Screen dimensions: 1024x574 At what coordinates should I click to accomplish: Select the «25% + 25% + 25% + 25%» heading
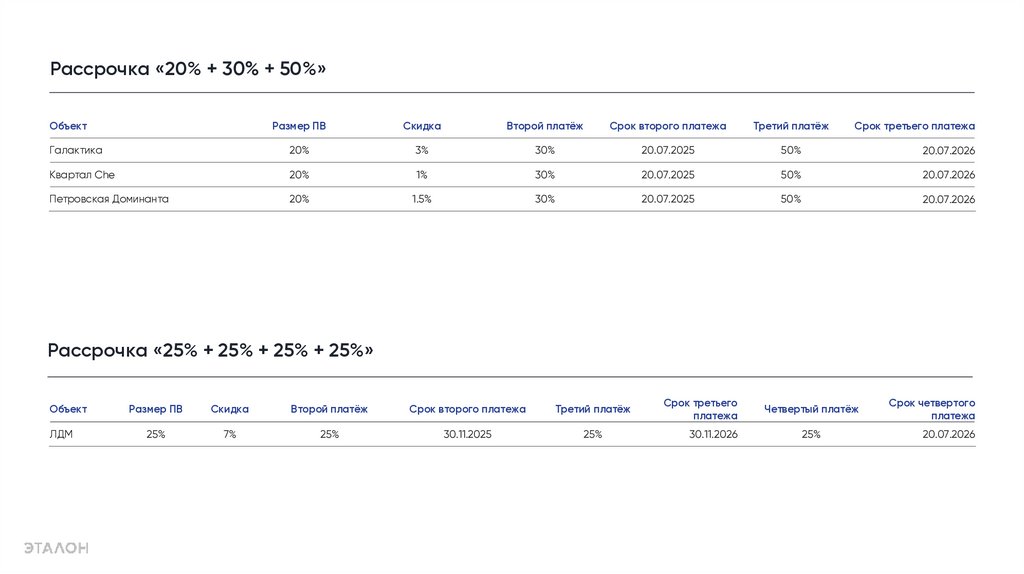pyautogui.click(x=210, y=350)
